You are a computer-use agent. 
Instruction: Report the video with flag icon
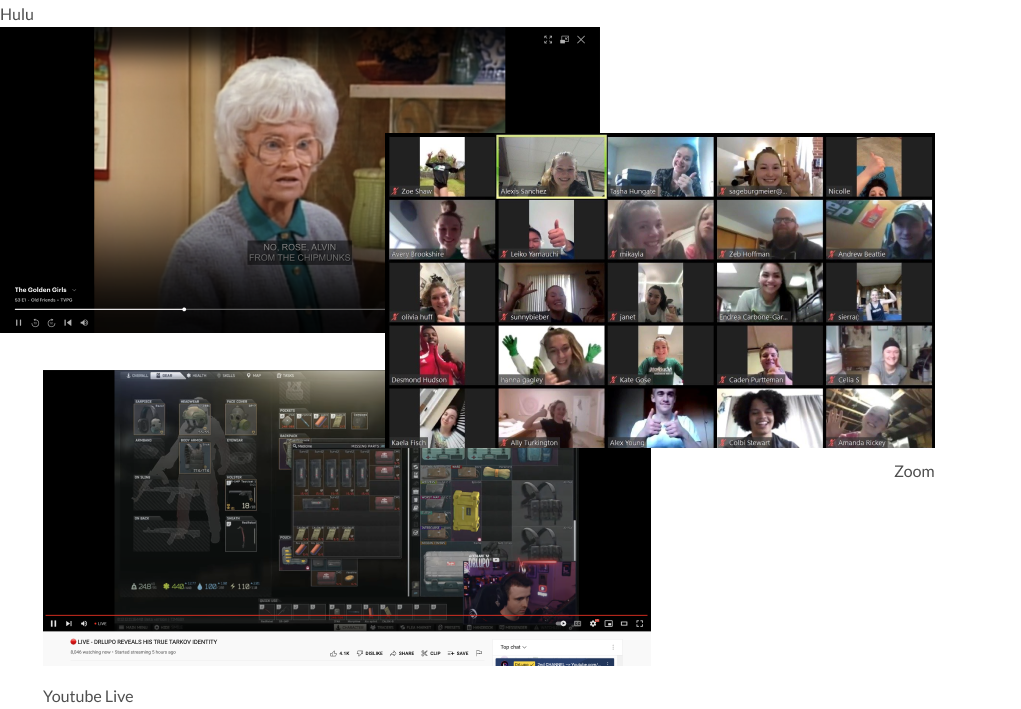(479, 653)
